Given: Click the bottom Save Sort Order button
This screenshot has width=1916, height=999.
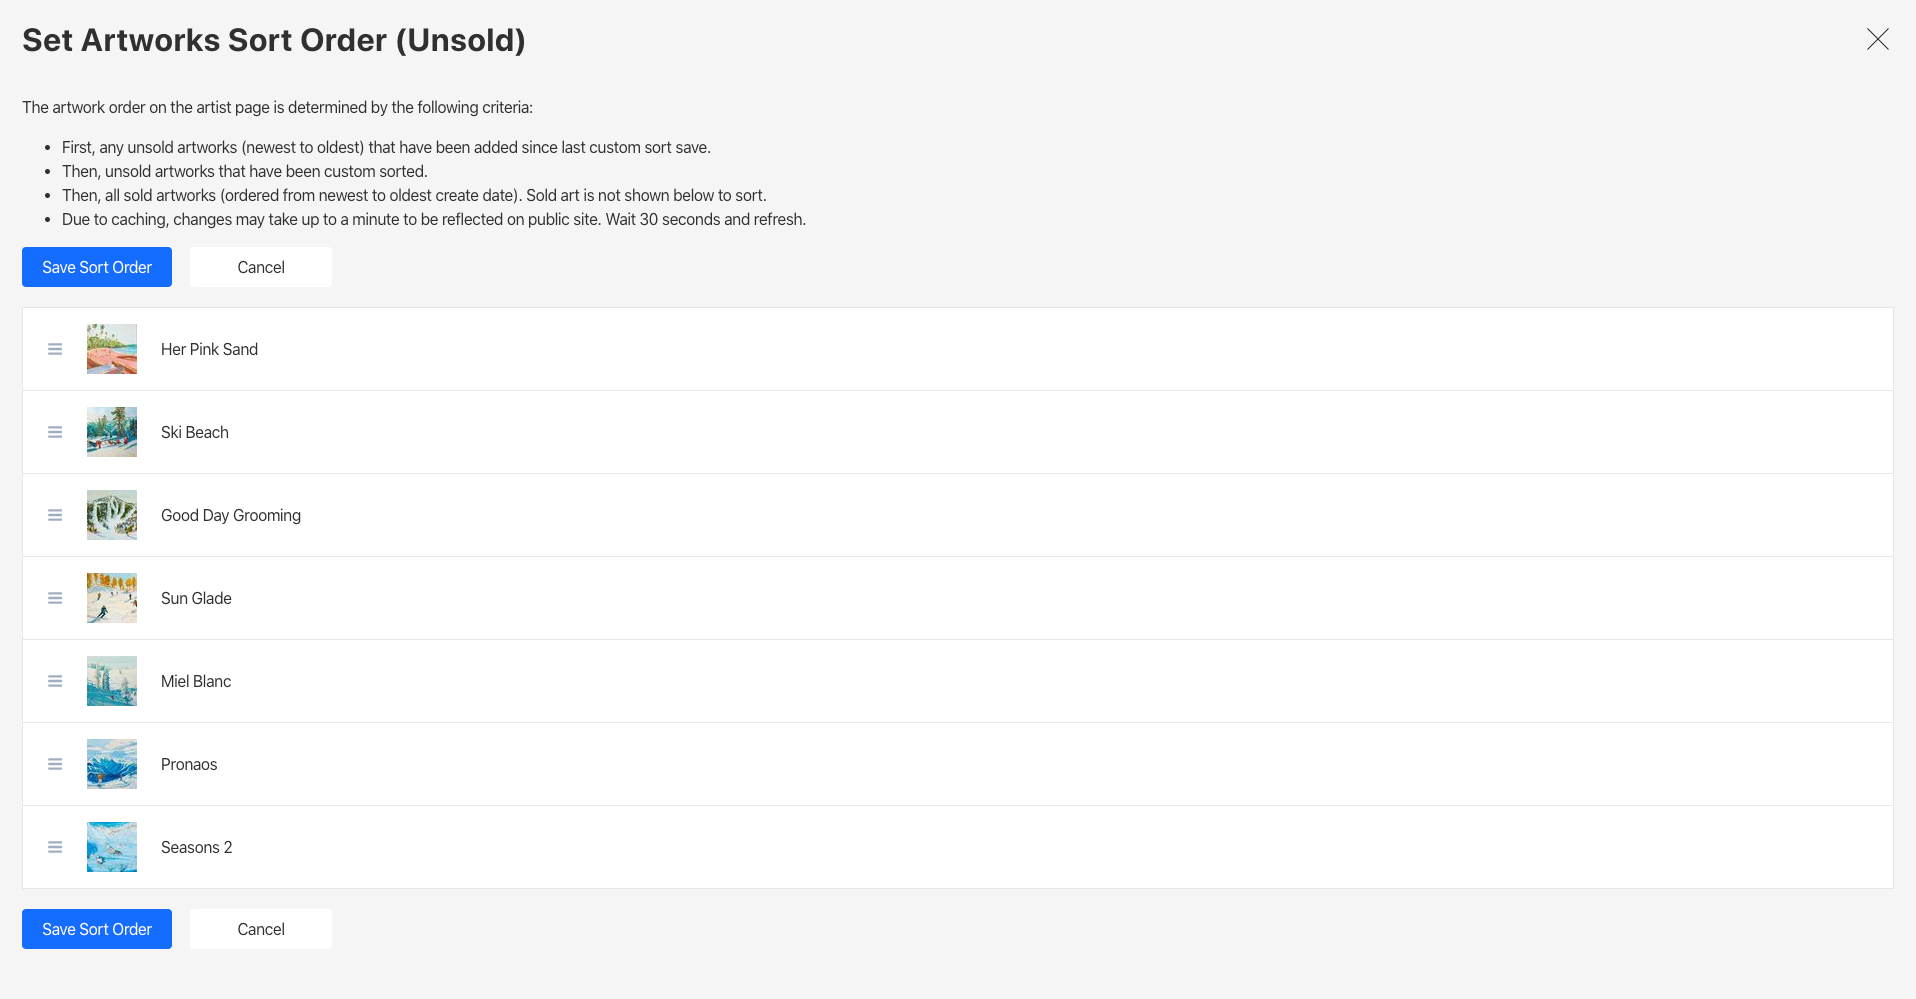Looking at the screenshot, I should [96, 929].
